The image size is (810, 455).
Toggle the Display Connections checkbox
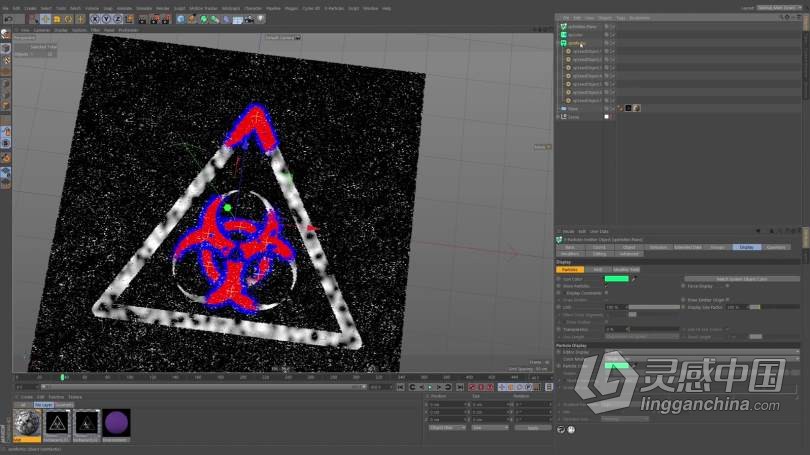pos(606,293)
